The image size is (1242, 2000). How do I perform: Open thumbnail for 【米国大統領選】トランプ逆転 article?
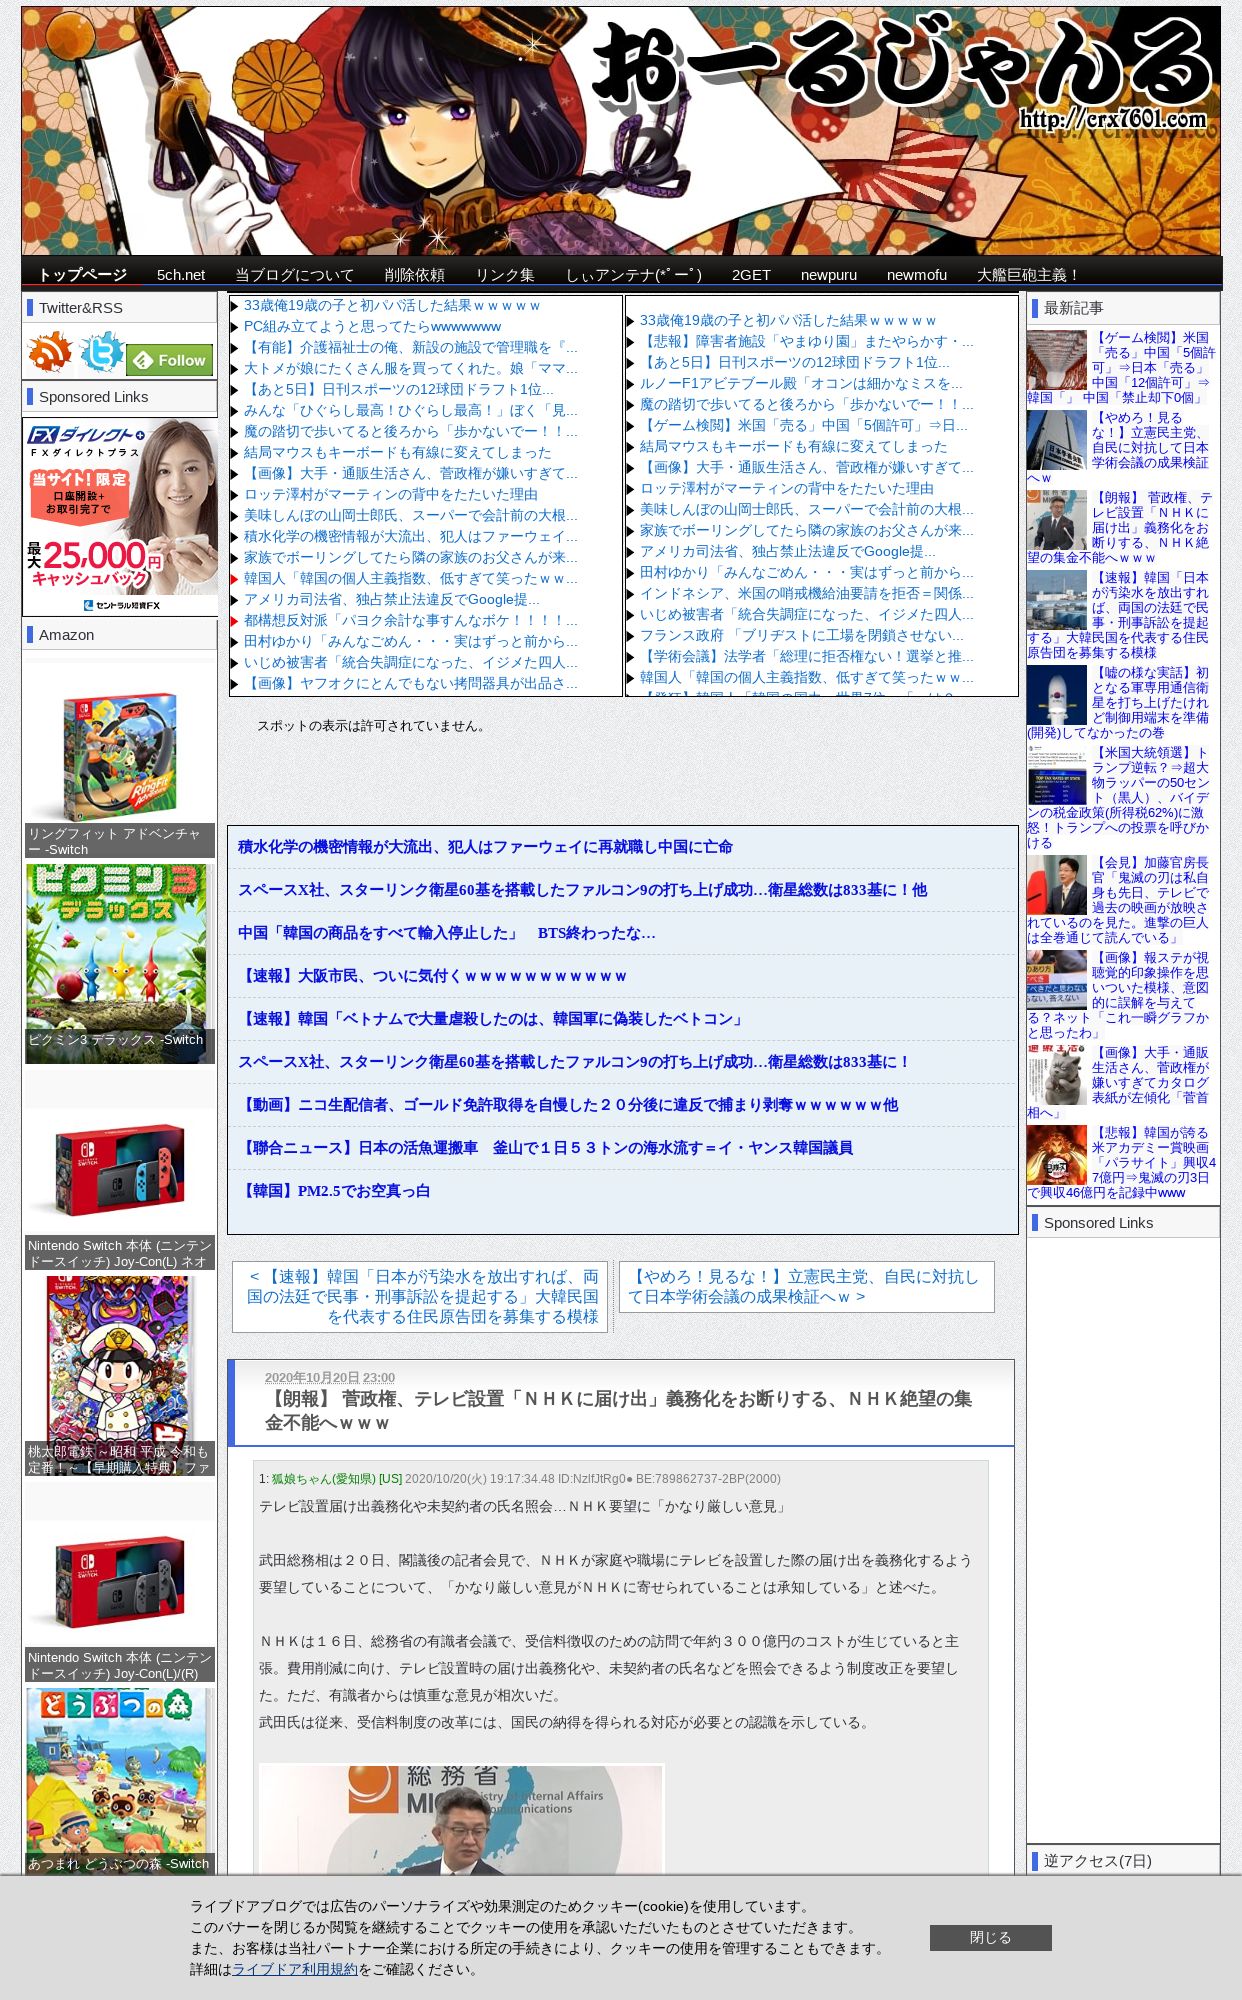tap(1057, 775)
